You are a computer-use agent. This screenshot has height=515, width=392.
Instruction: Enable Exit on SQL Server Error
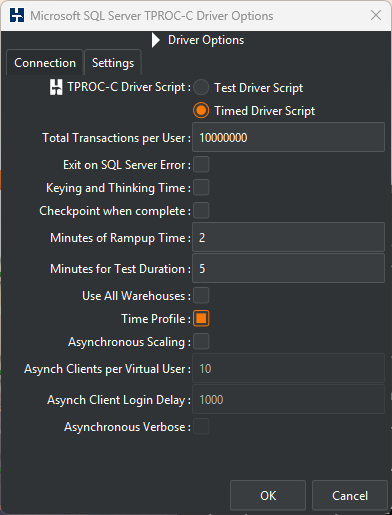pos(201,165)
